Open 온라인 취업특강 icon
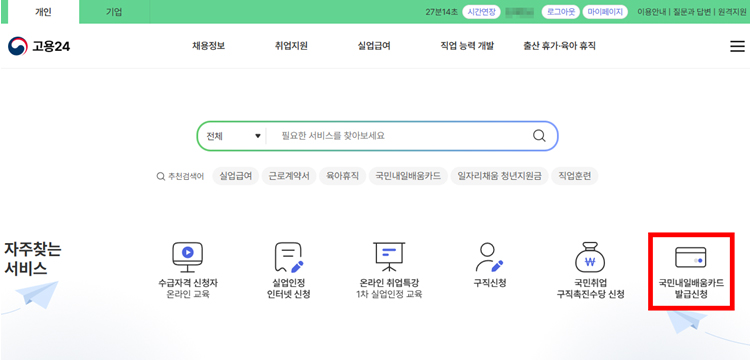The height and width of the screenshot is (360, 750). pyautogui.click(x=389, y=257)
